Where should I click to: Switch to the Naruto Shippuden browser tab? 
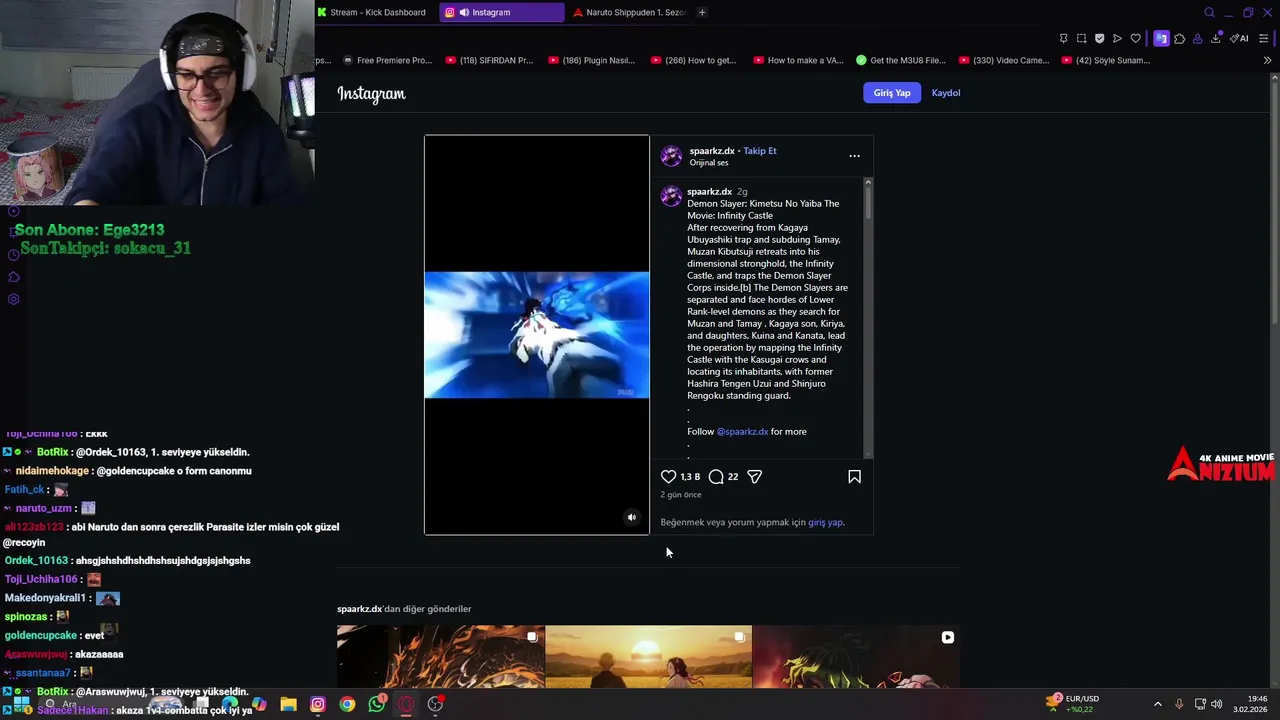click(x=629, y=12)
